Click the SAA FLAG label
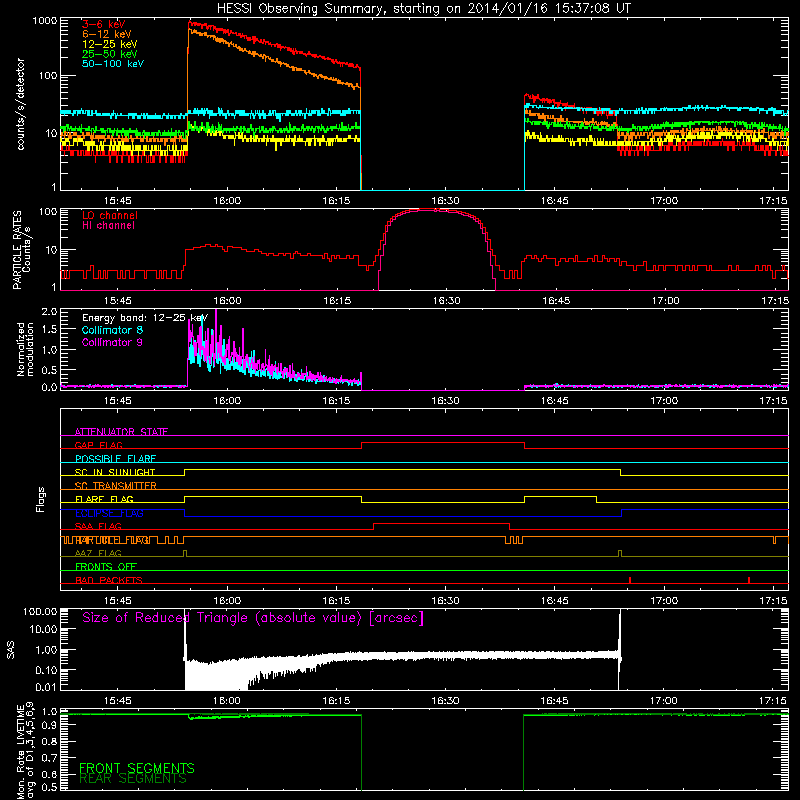Screen dimensions: 800x800 98,526
